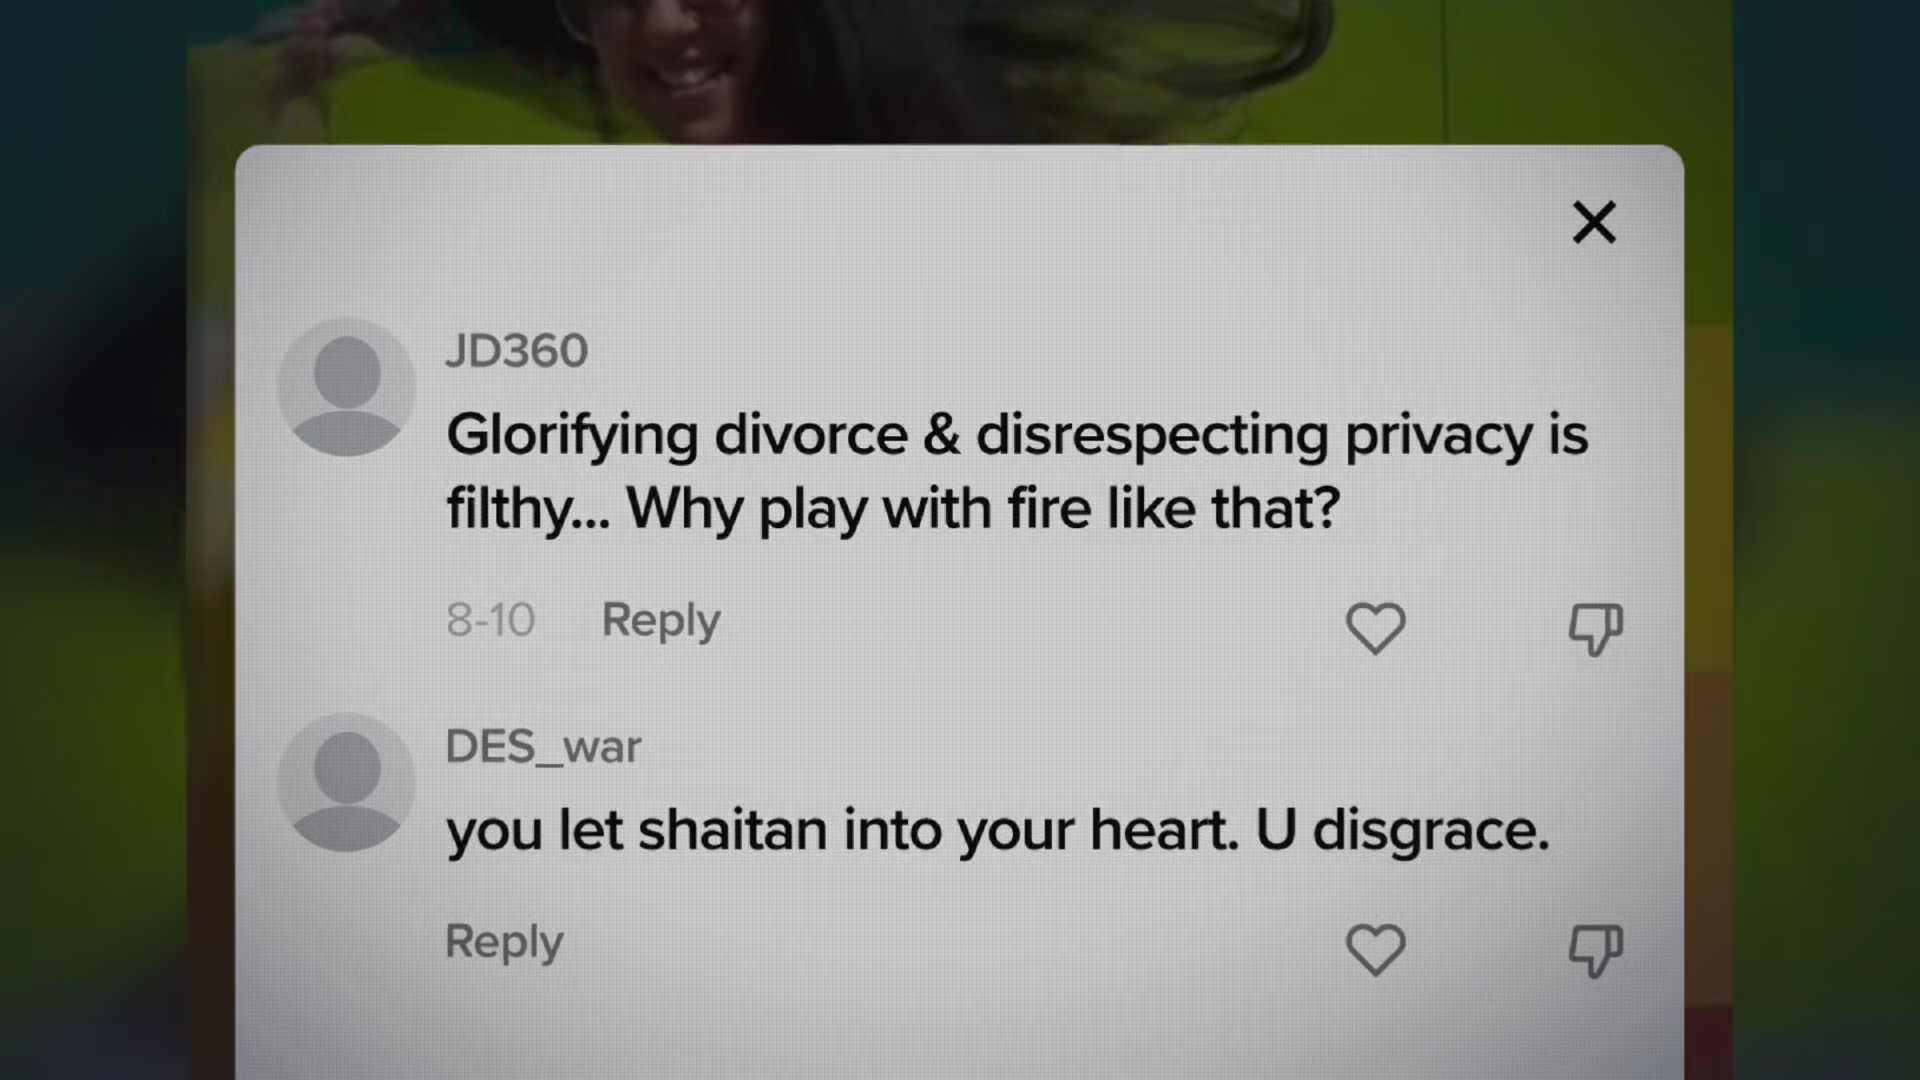
Task: Reply to DES_war's comment
Action: click(504, 943)
